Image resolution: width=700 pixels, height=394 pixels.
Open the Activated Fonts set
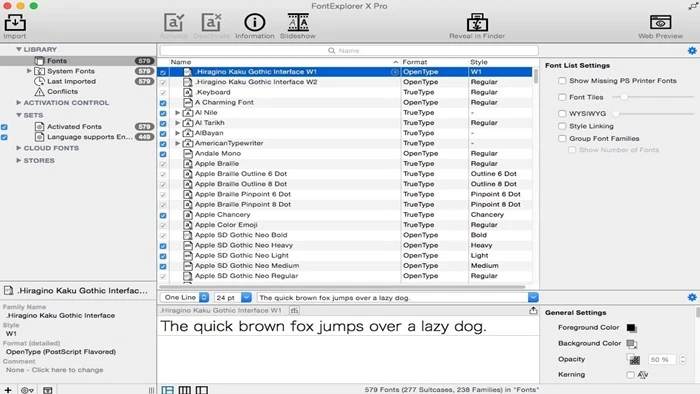pyautogui.click(x=74, y=127)
